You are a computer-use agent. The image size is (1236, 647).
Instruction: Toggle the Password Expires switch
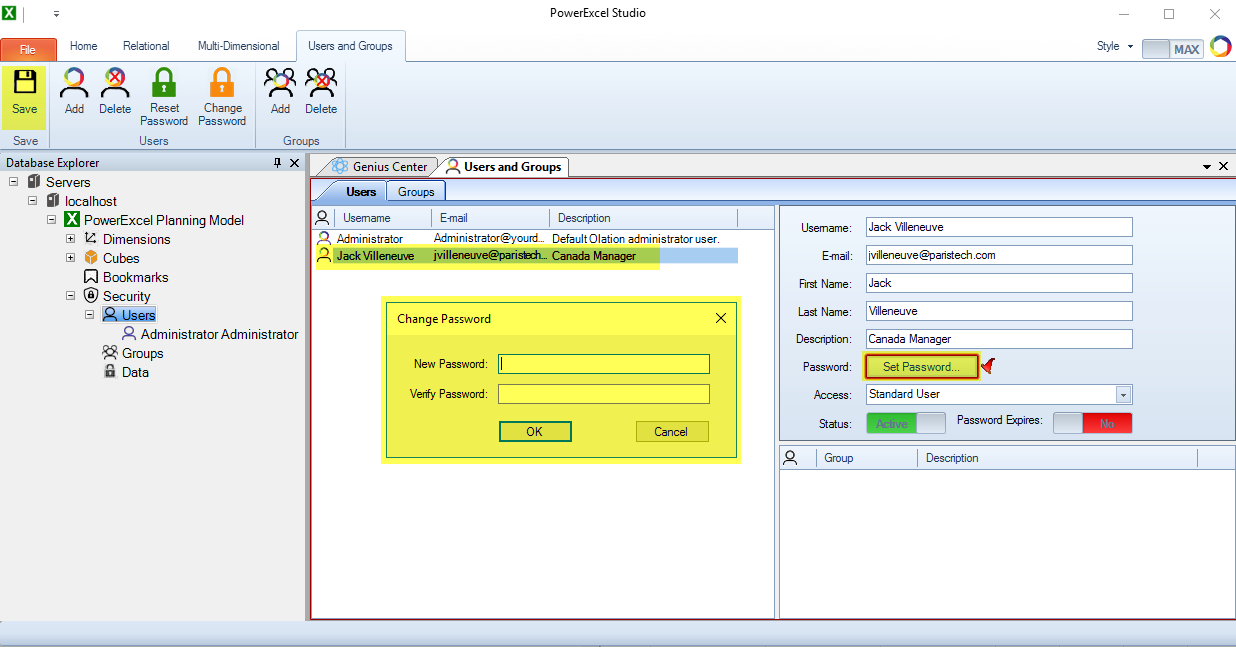(1092, 423)
